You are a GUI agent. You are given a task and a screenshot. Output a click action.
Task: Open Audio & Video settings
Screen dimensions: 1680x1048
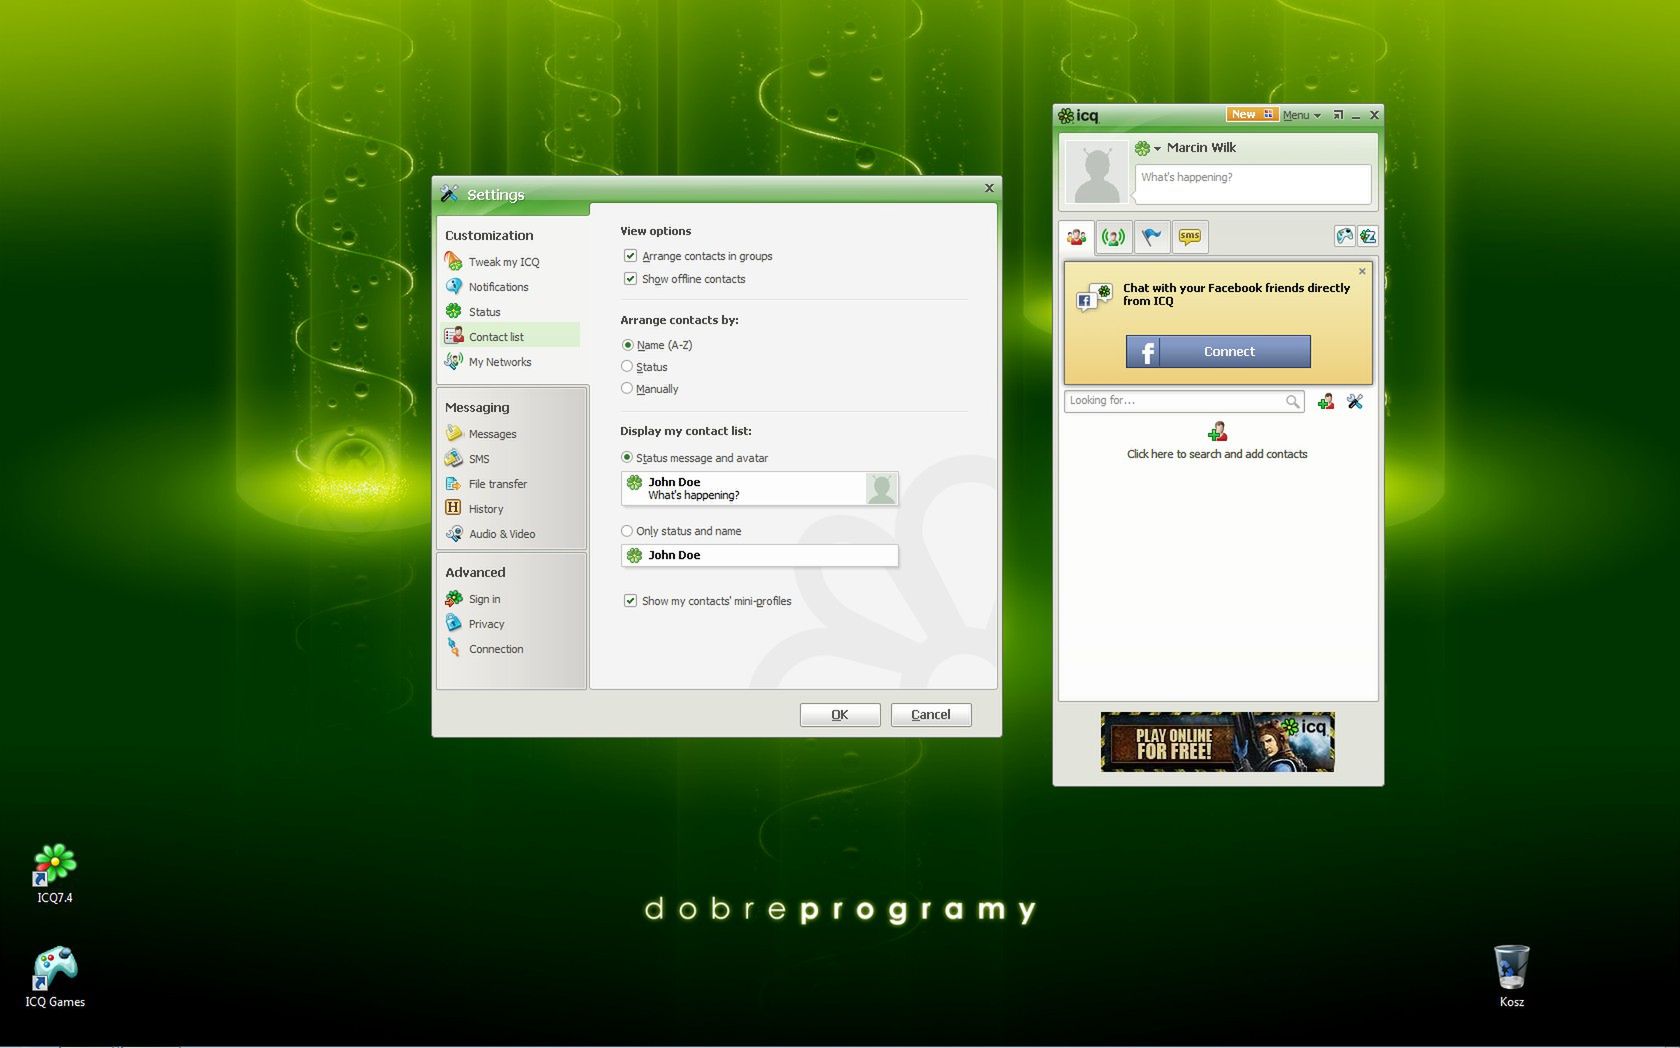501,534
